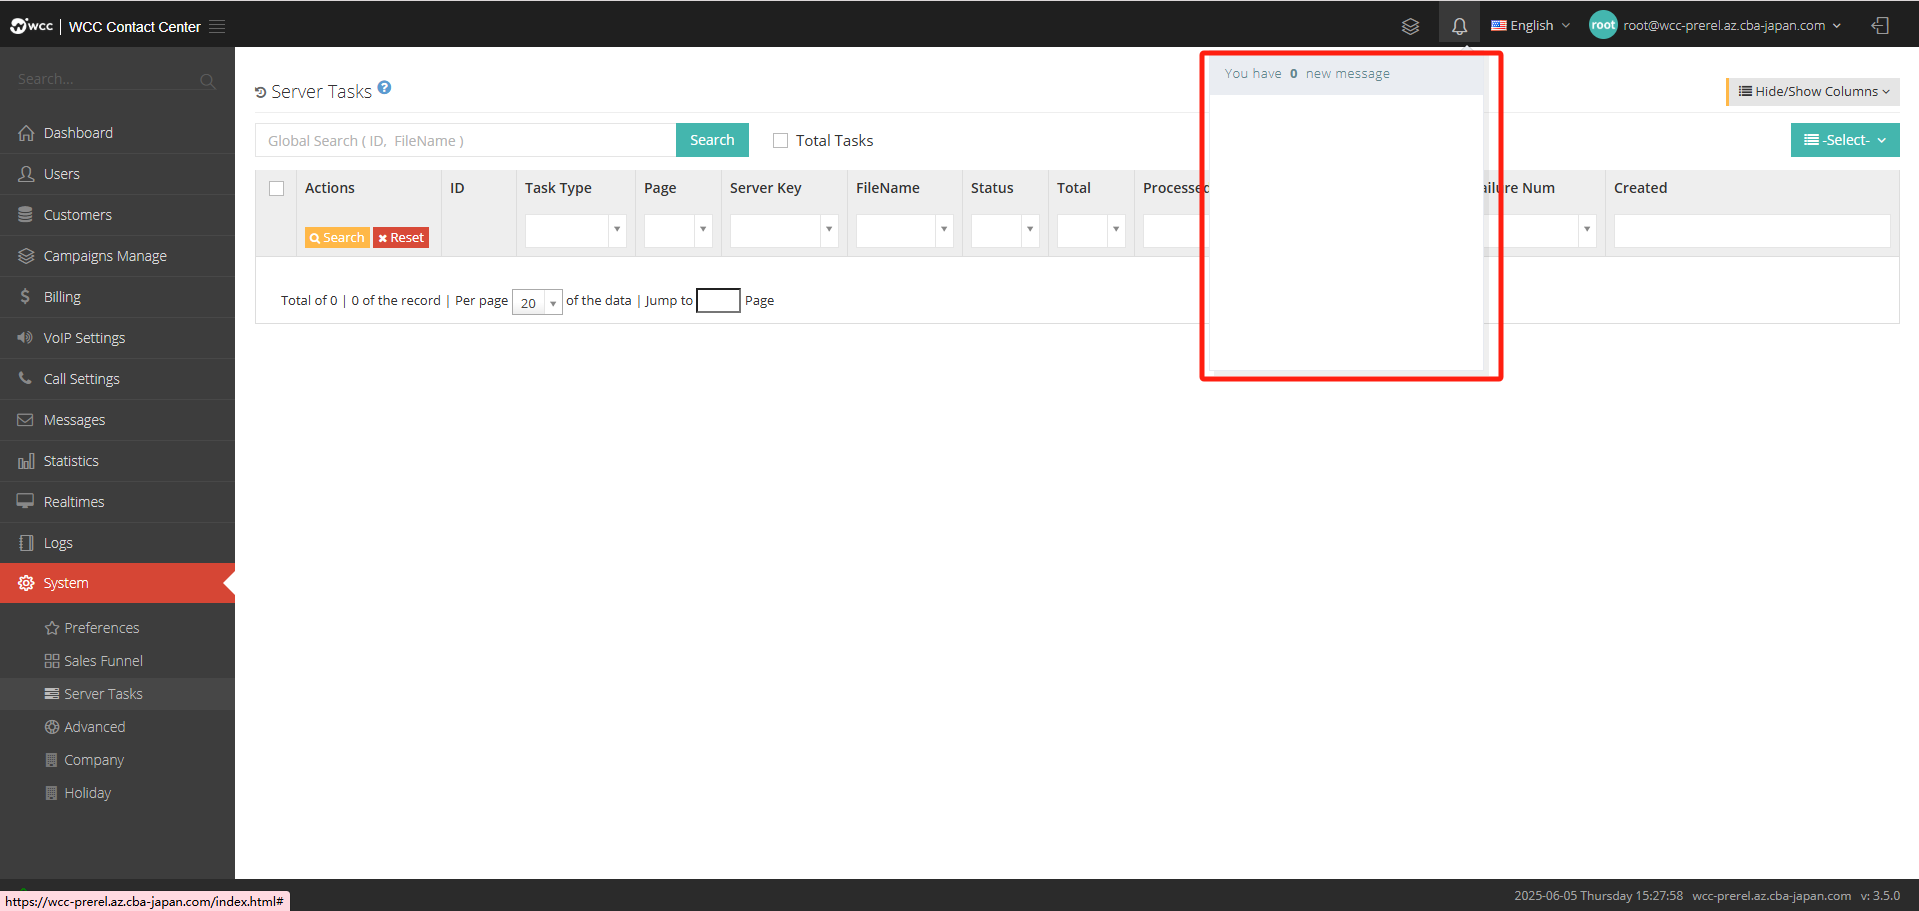The height and width of the screenshot is (911, 1919).
Task: Click the notification bell icon
Action: (1459, 26)
